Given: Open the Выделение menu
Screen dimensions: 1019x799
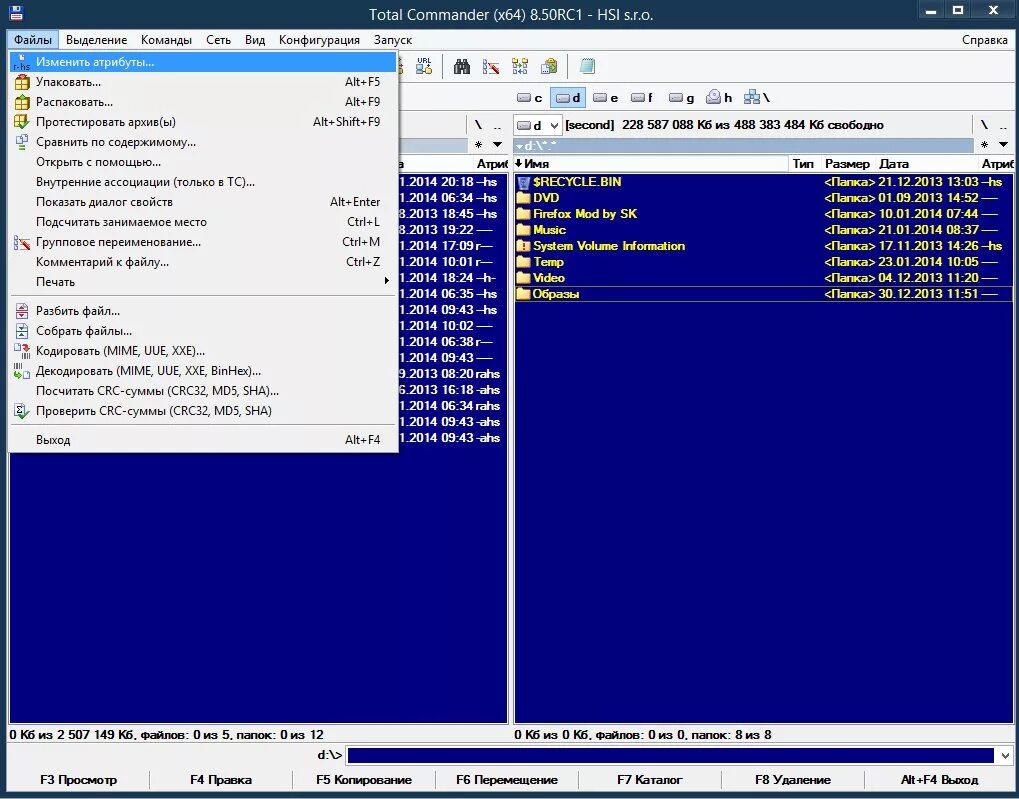Looking at the screenshot, I should pyautogui.click(x=96, y=40).
